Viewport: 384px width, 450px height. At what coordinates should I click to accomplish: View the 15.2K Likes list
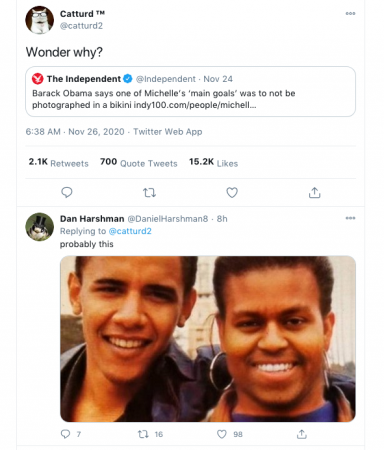213,162
